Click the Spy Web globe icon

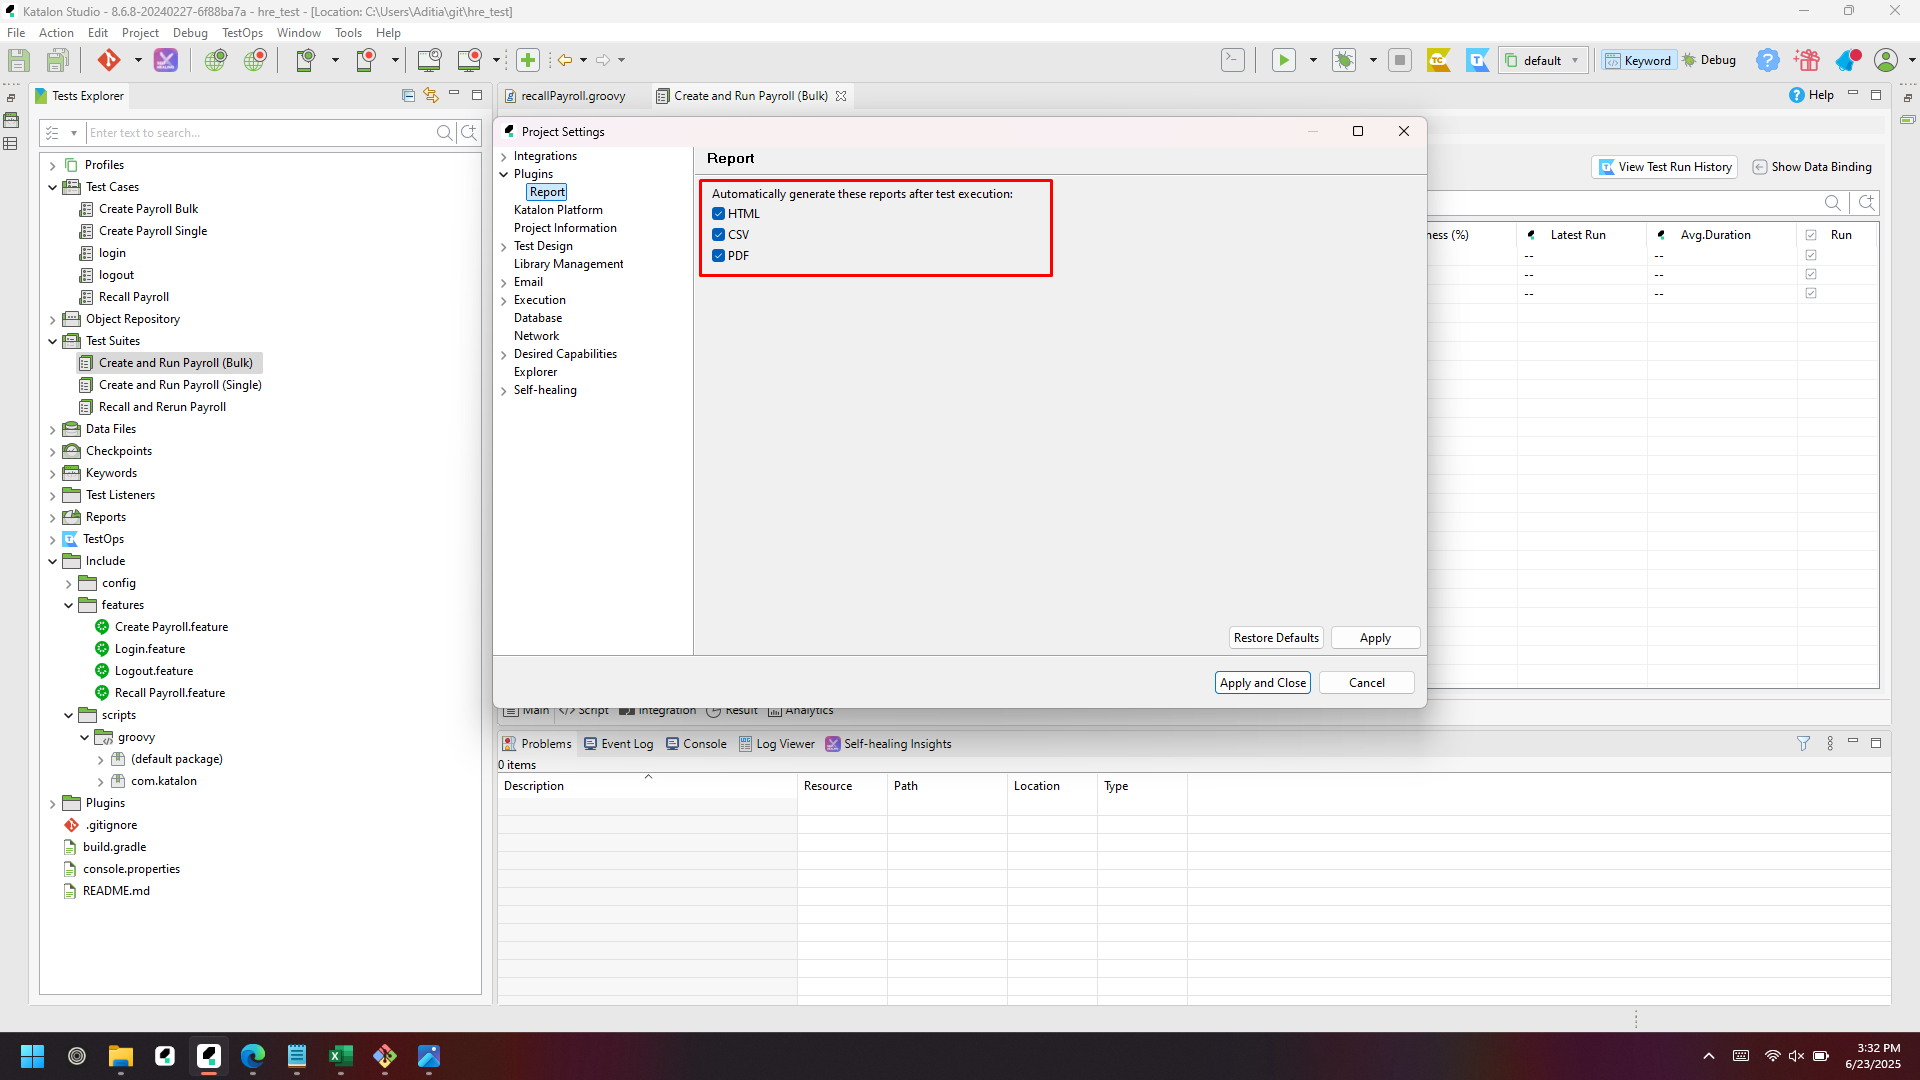point(215,60)
